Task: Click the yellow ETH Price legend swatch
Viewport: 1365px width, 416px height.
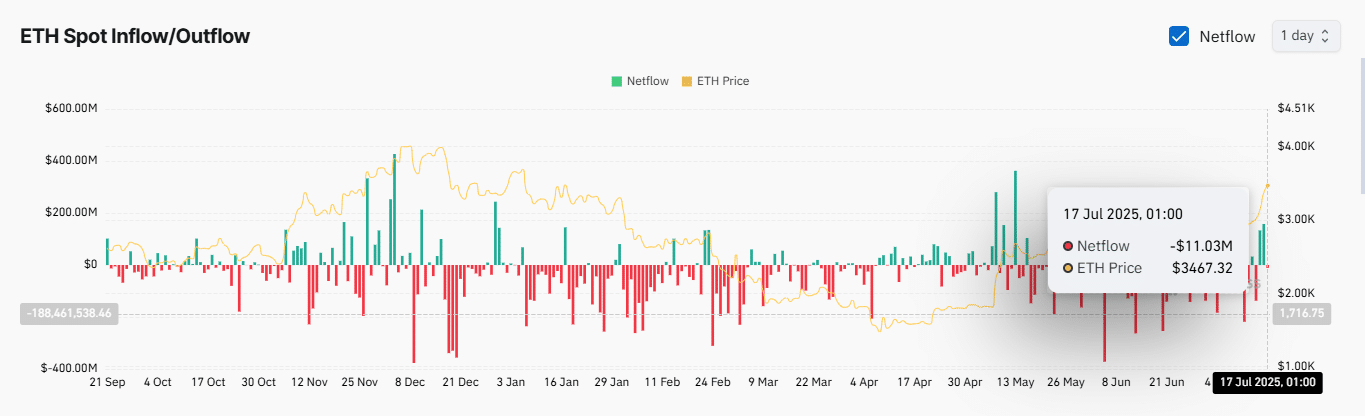Action: pyautogui.click(x=686, y=81)
